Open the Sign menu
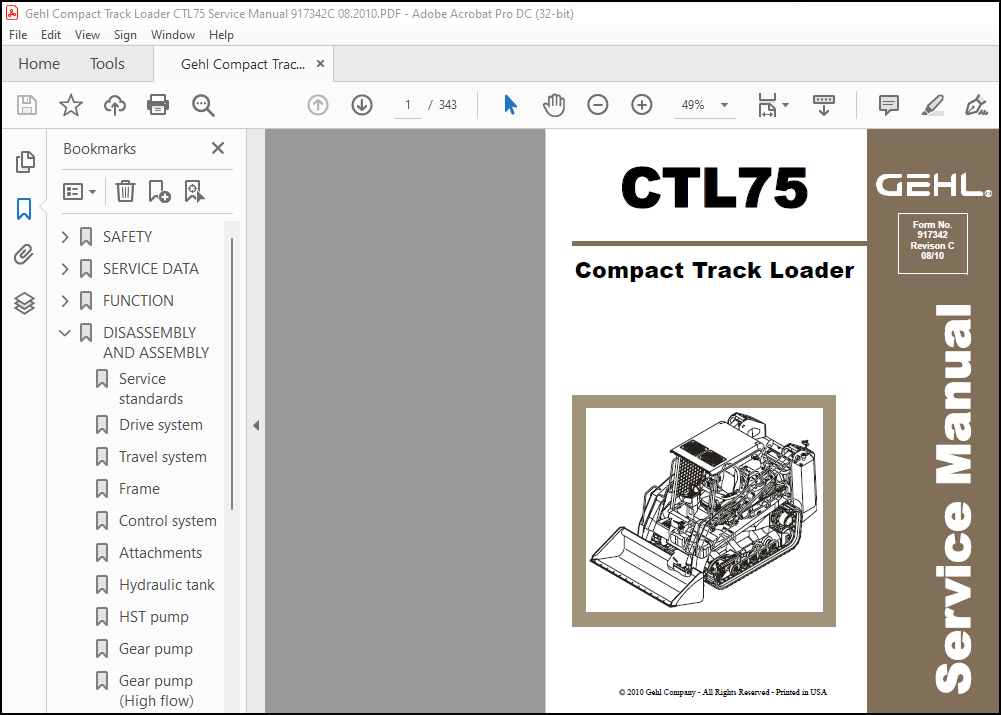Image resolution: width=1001 pixels, height=715 pixels. pyautogui.click(x=125, y=34)
